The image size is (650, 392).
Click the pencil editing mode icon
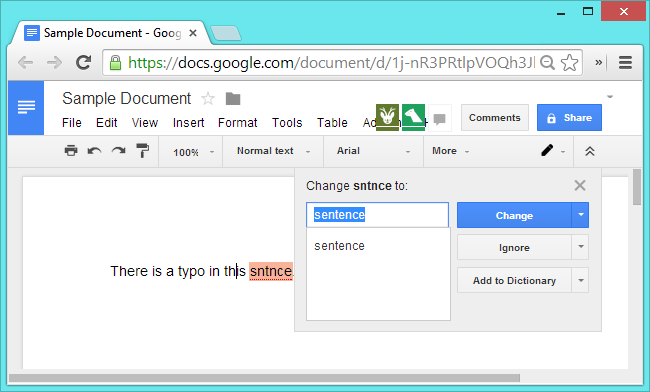[547, 150]
